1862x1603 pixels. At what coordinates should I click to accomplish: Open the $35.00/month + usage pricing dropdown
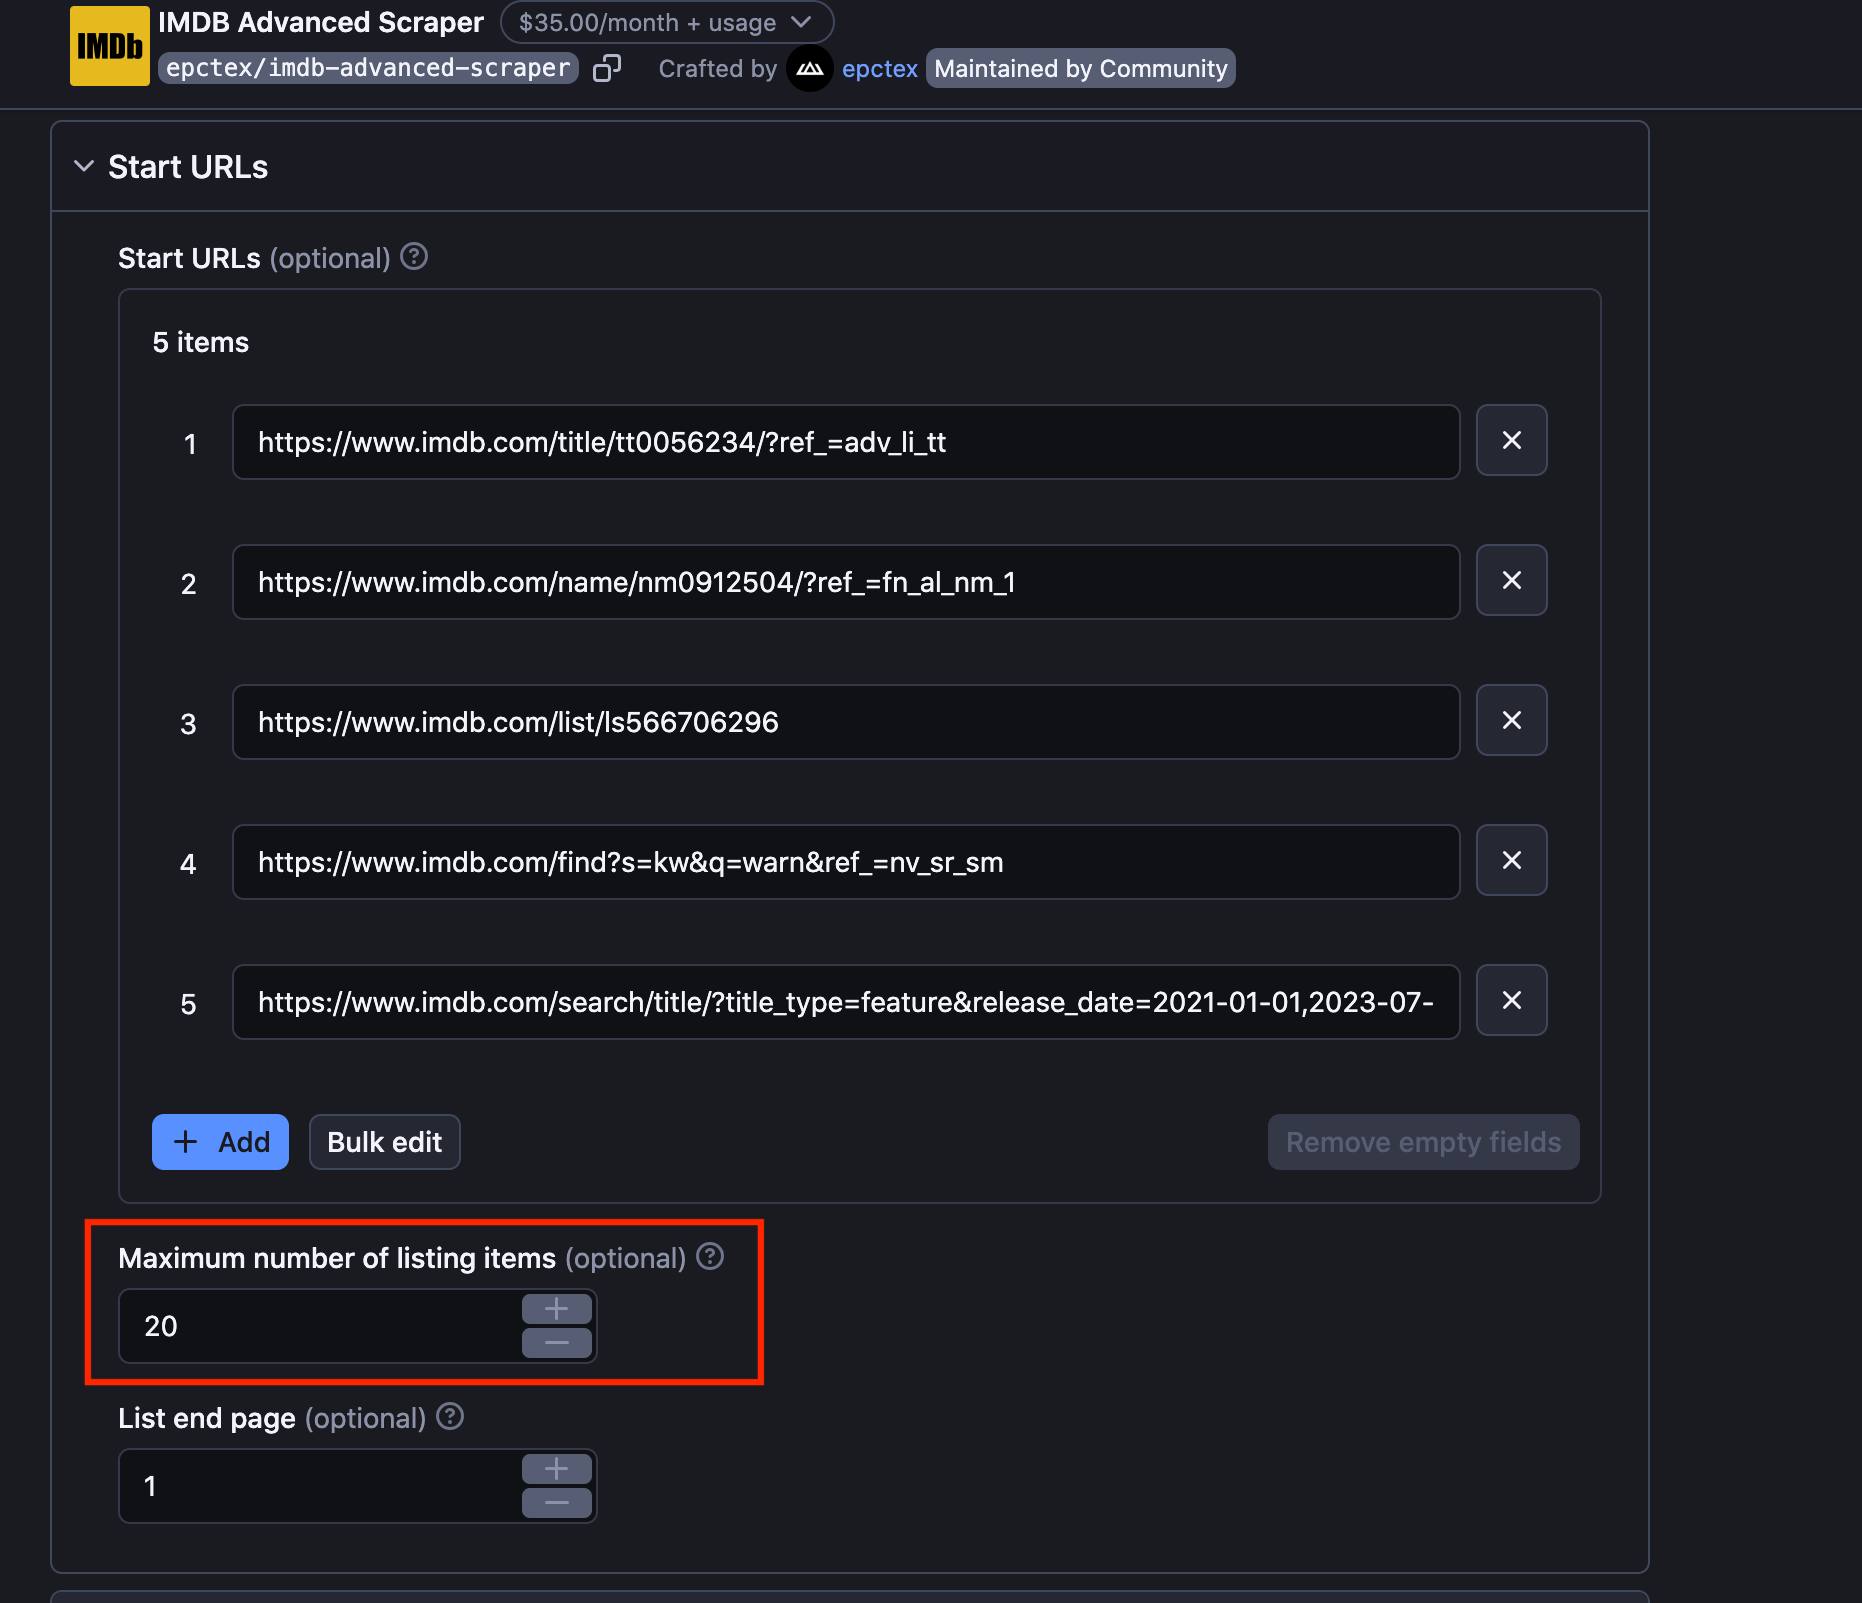point(667,22)
